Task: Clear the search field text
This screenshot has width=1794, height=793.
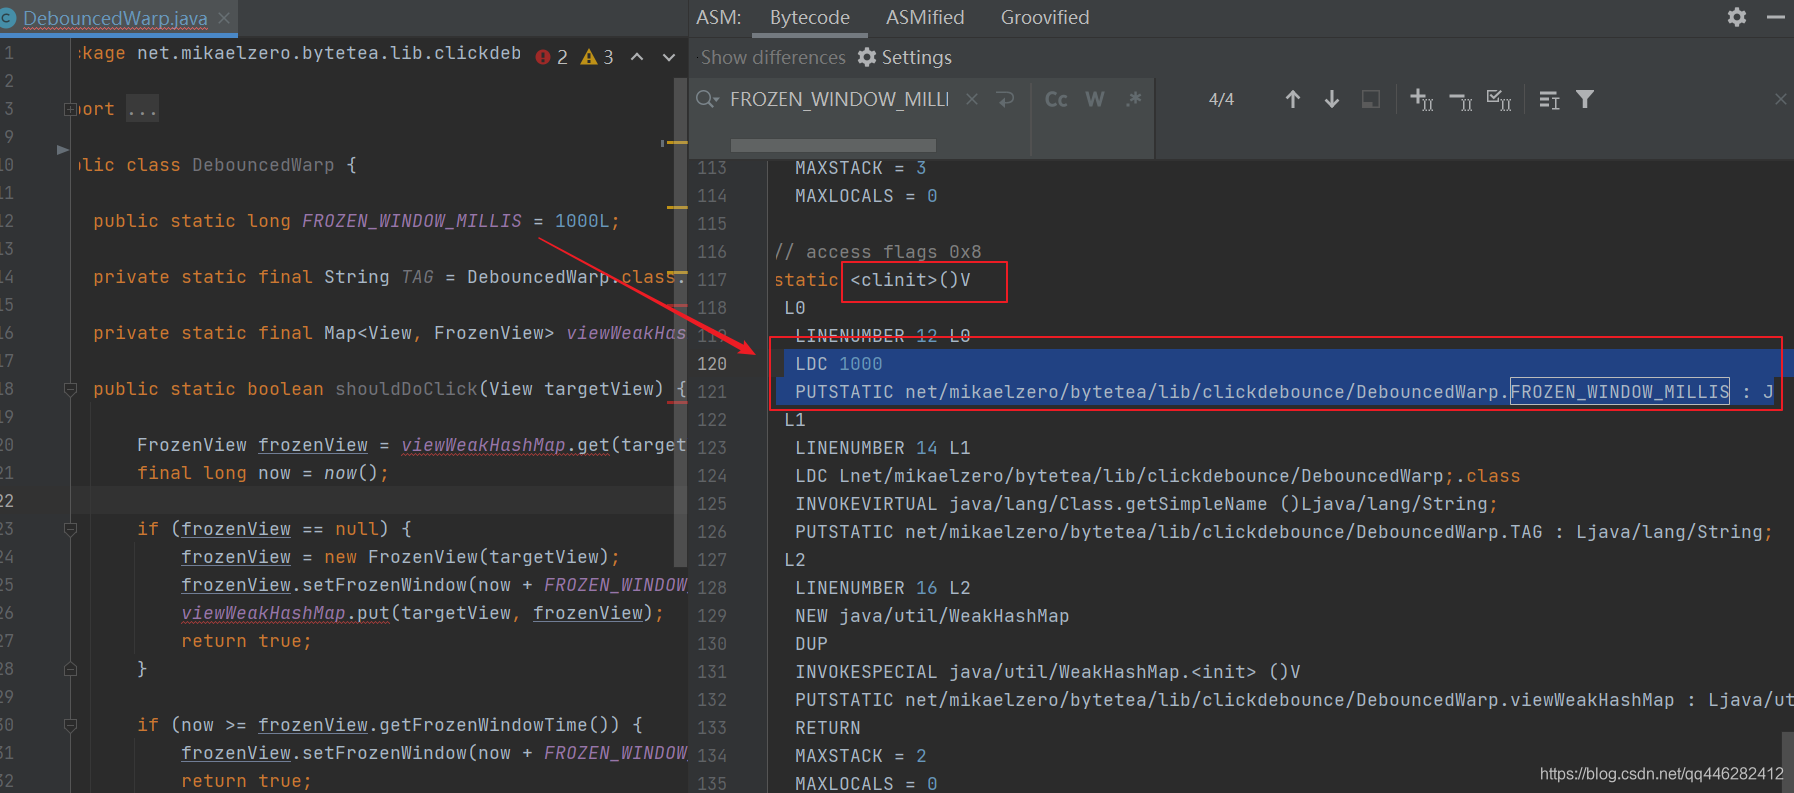Action: pos(972,99)
